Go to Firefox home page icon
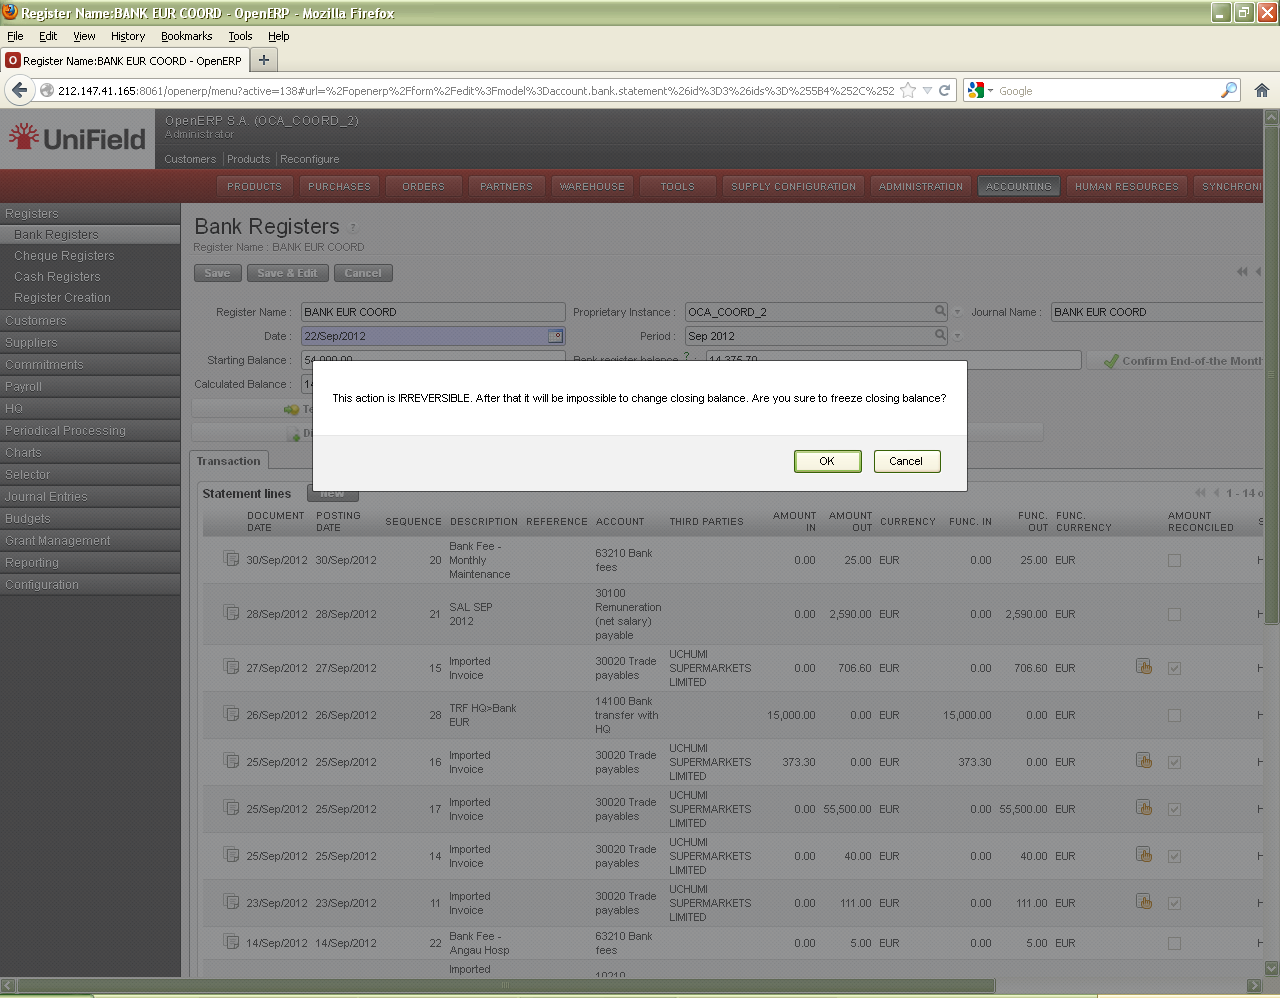The height and width of the screenshot is (998, 1280). coord(1261,90)
